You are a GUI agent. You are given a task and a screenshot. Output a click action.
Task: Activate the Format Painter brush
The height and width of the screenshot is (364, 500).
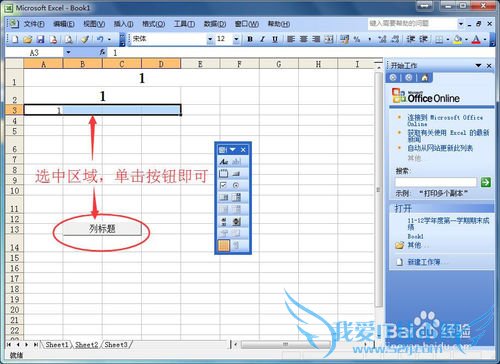(85, 39)
